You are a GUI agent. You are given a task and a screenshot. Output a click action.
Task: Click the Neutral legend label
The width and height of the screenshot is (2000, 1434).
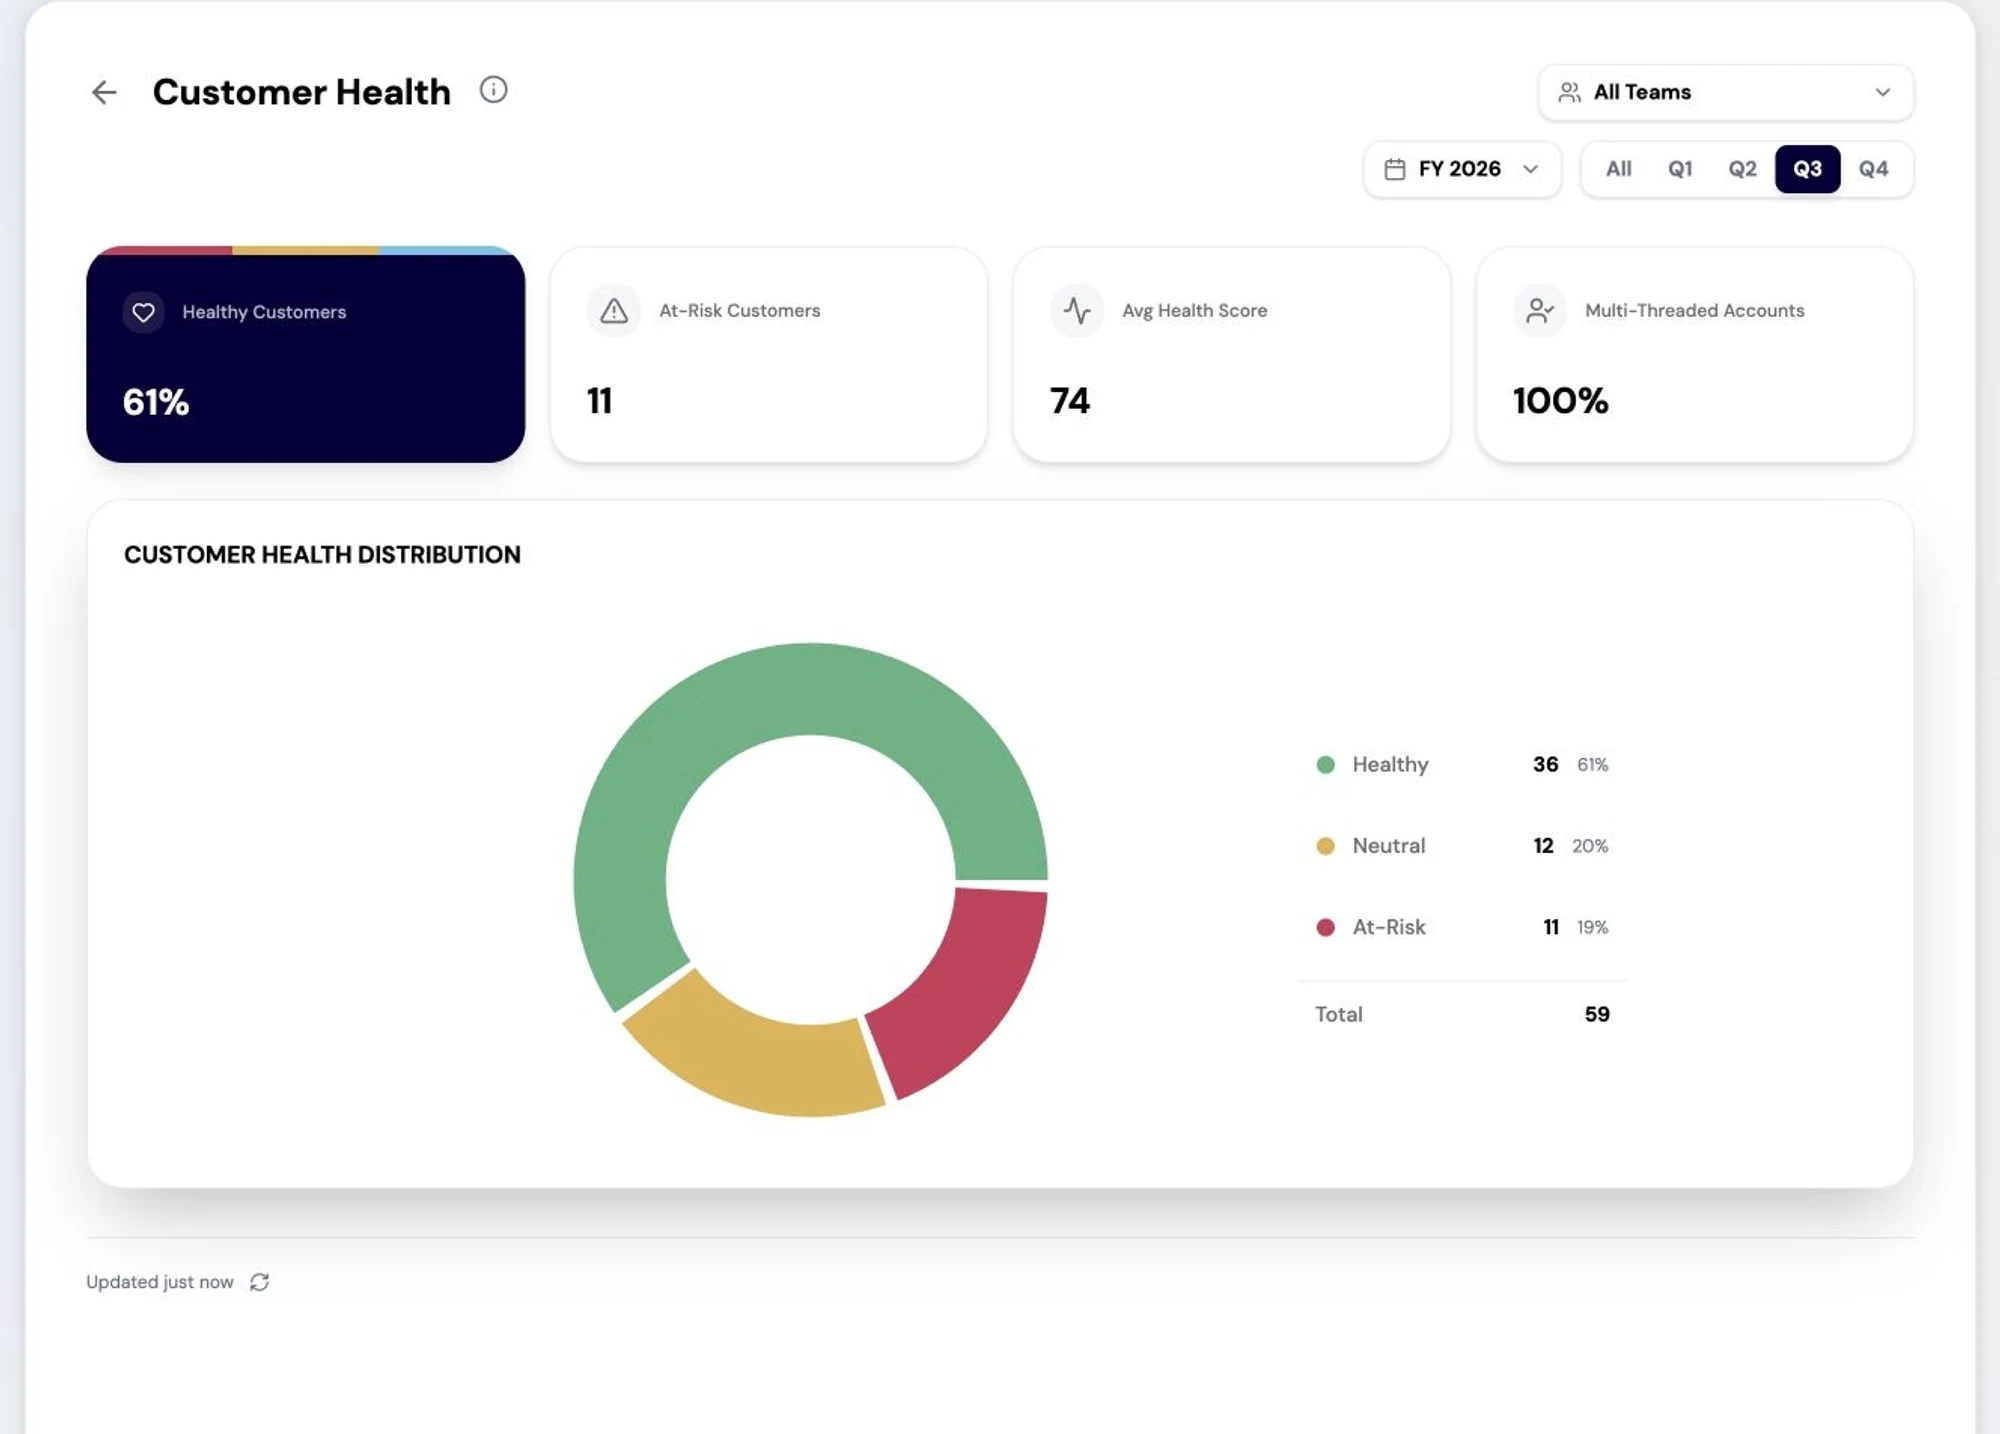pos(1388,846)
